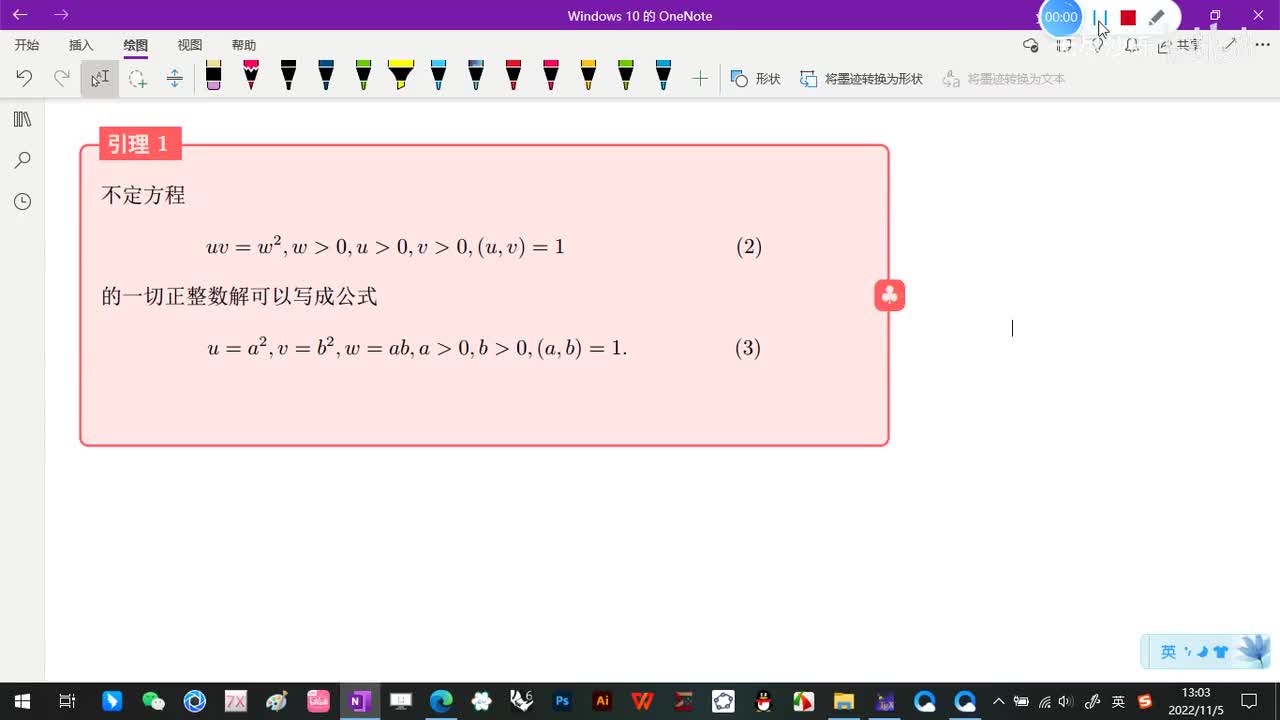Open the volume control in the tray
Screen dimensions: 1280x720
click(1066, 701)
